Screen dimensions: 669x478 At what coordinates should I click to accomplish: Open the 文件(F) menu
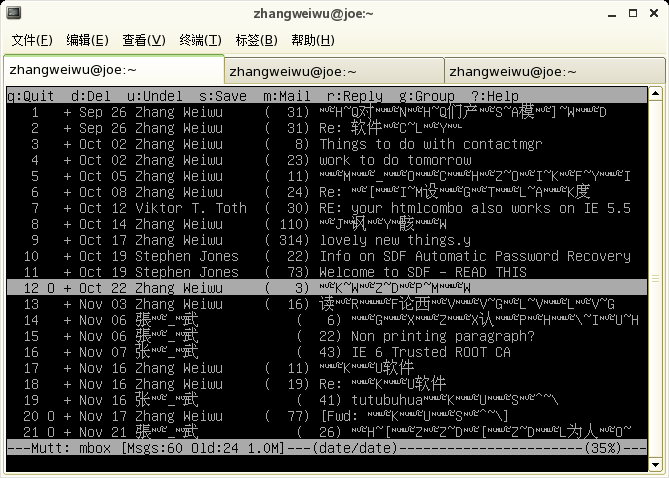(32, 40)
